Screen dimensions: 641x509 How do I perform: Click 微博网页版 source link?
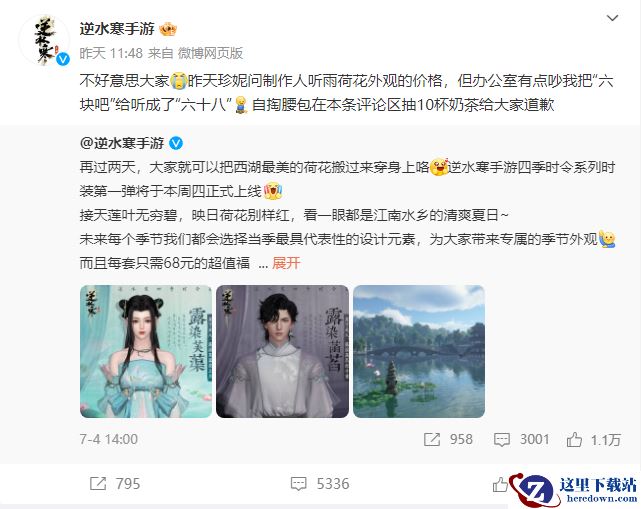click(211, 53)
